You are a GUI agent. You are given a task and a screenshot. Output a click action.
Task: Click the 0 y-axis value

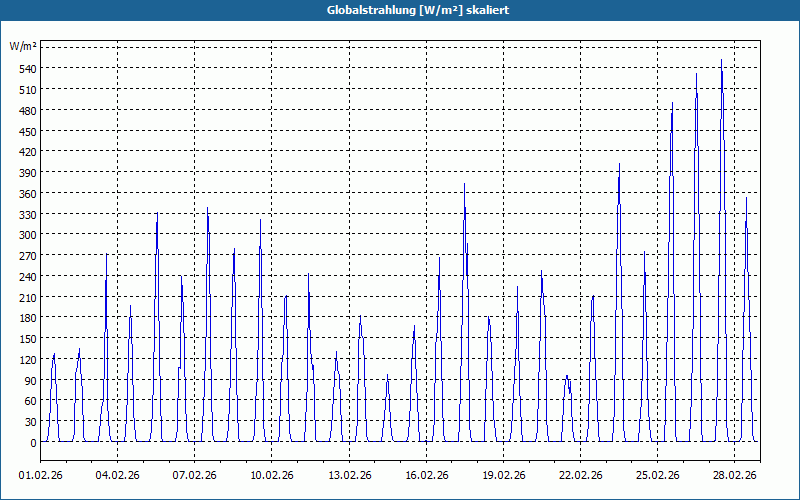tap(34, 443)
